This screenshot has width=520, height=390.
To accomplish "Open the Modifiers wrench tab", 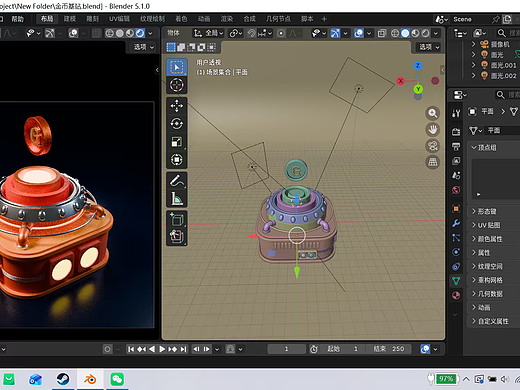I will pos(456,223).
